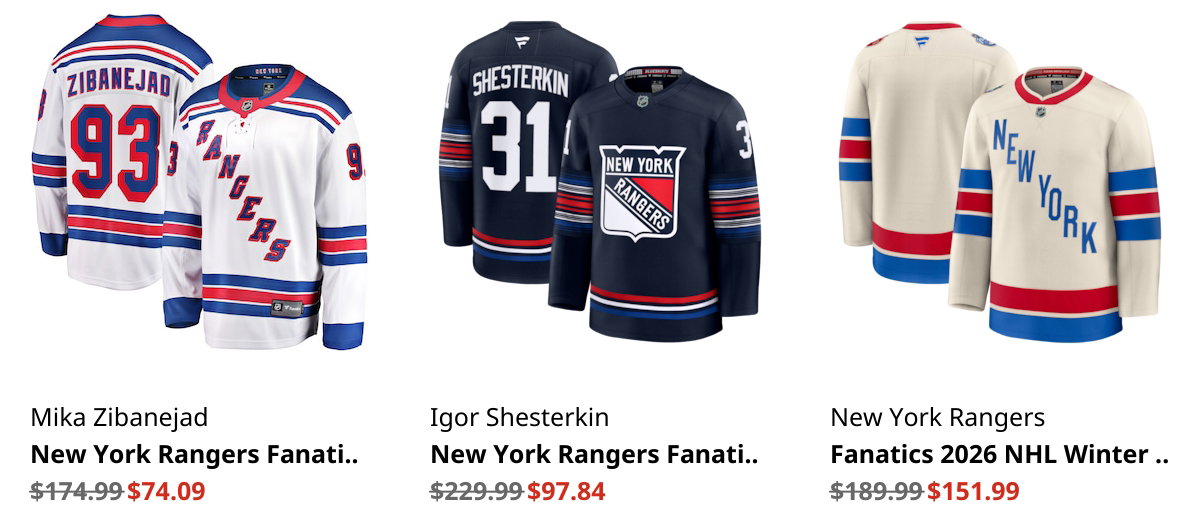
Task: Open the Shesterkin New York Rangers Fanati.. title
Action: [x=594, y=454]
